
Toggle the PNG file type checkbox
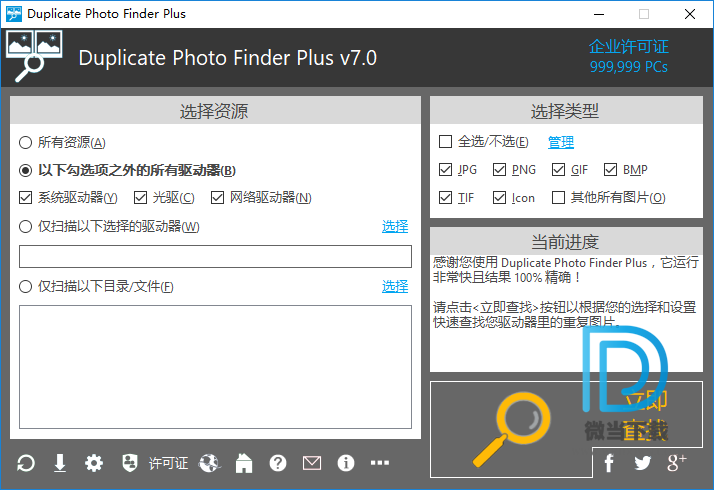pos(500,170)
